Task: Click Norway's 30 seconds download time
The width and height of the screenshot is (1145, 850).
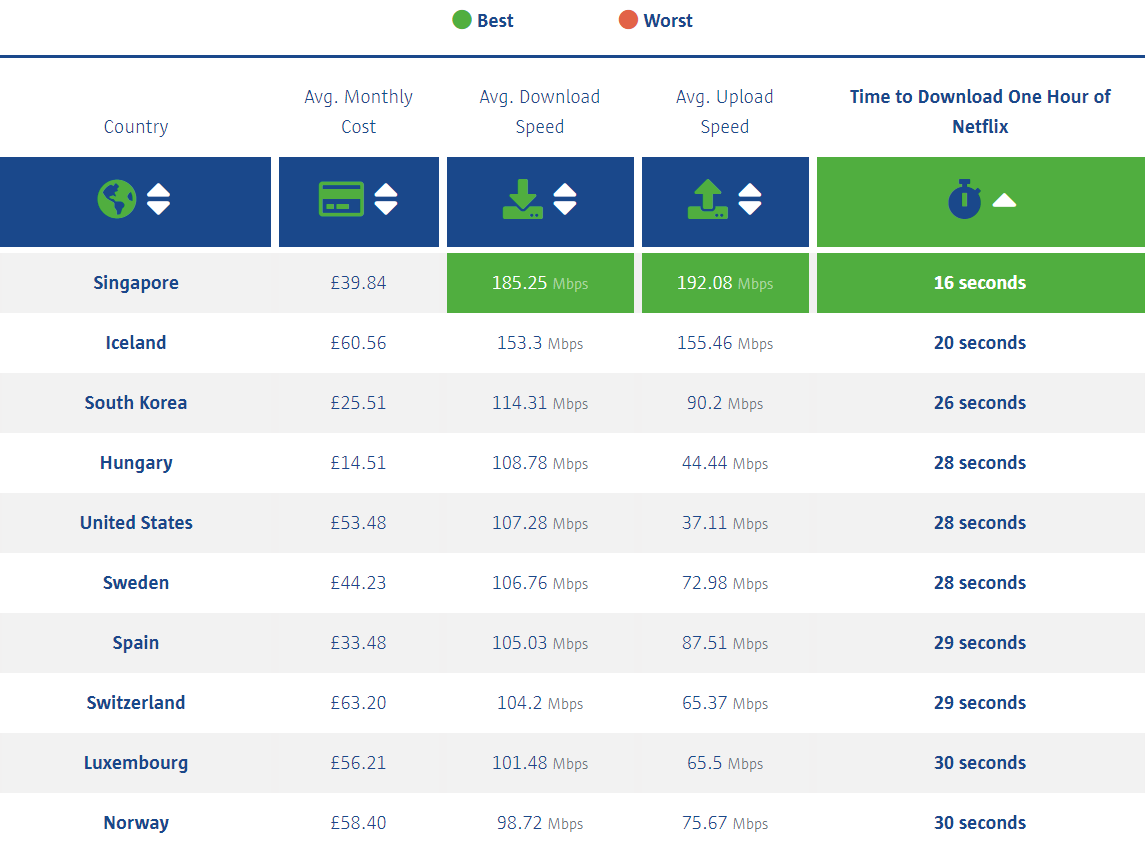Action: tap(980, 823)
